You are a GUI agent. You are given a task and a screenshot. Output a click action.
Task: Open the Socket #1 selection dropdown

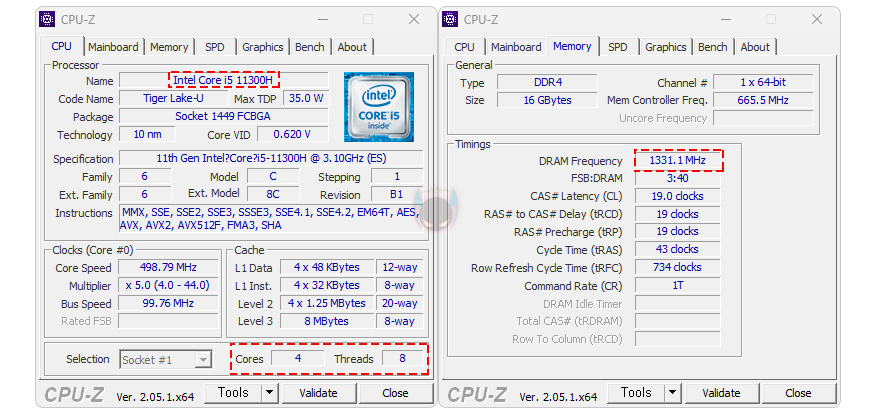[166, 360]
